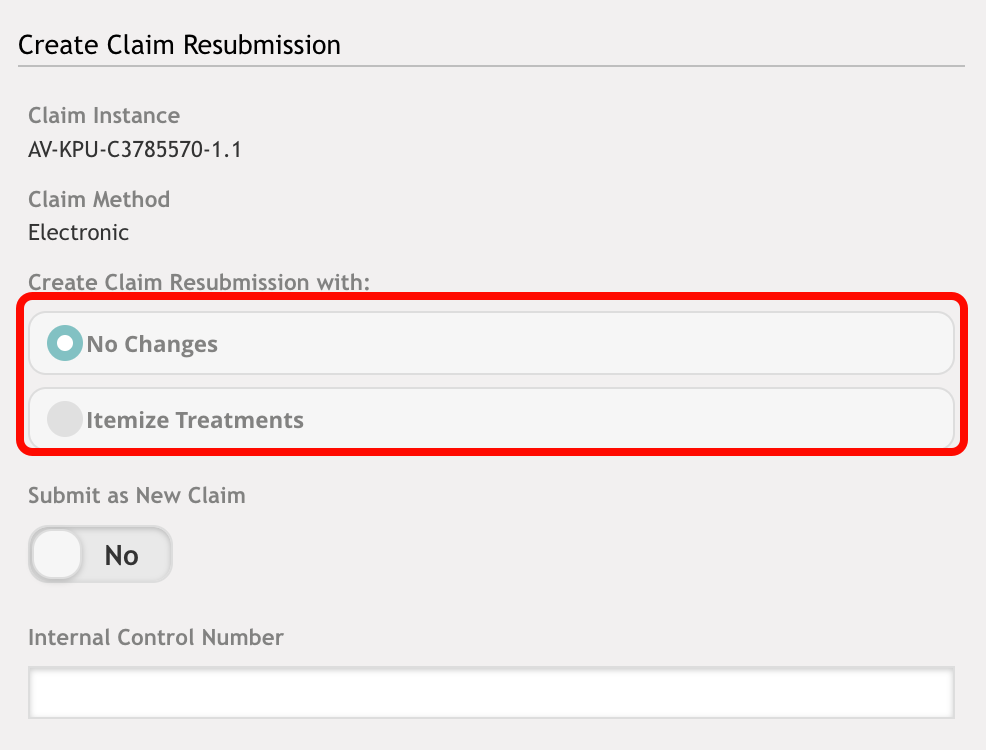Toggle the Submit as New Claim switch
The height and width of the screenshot is (750, 986).
(x=101, y=554)
